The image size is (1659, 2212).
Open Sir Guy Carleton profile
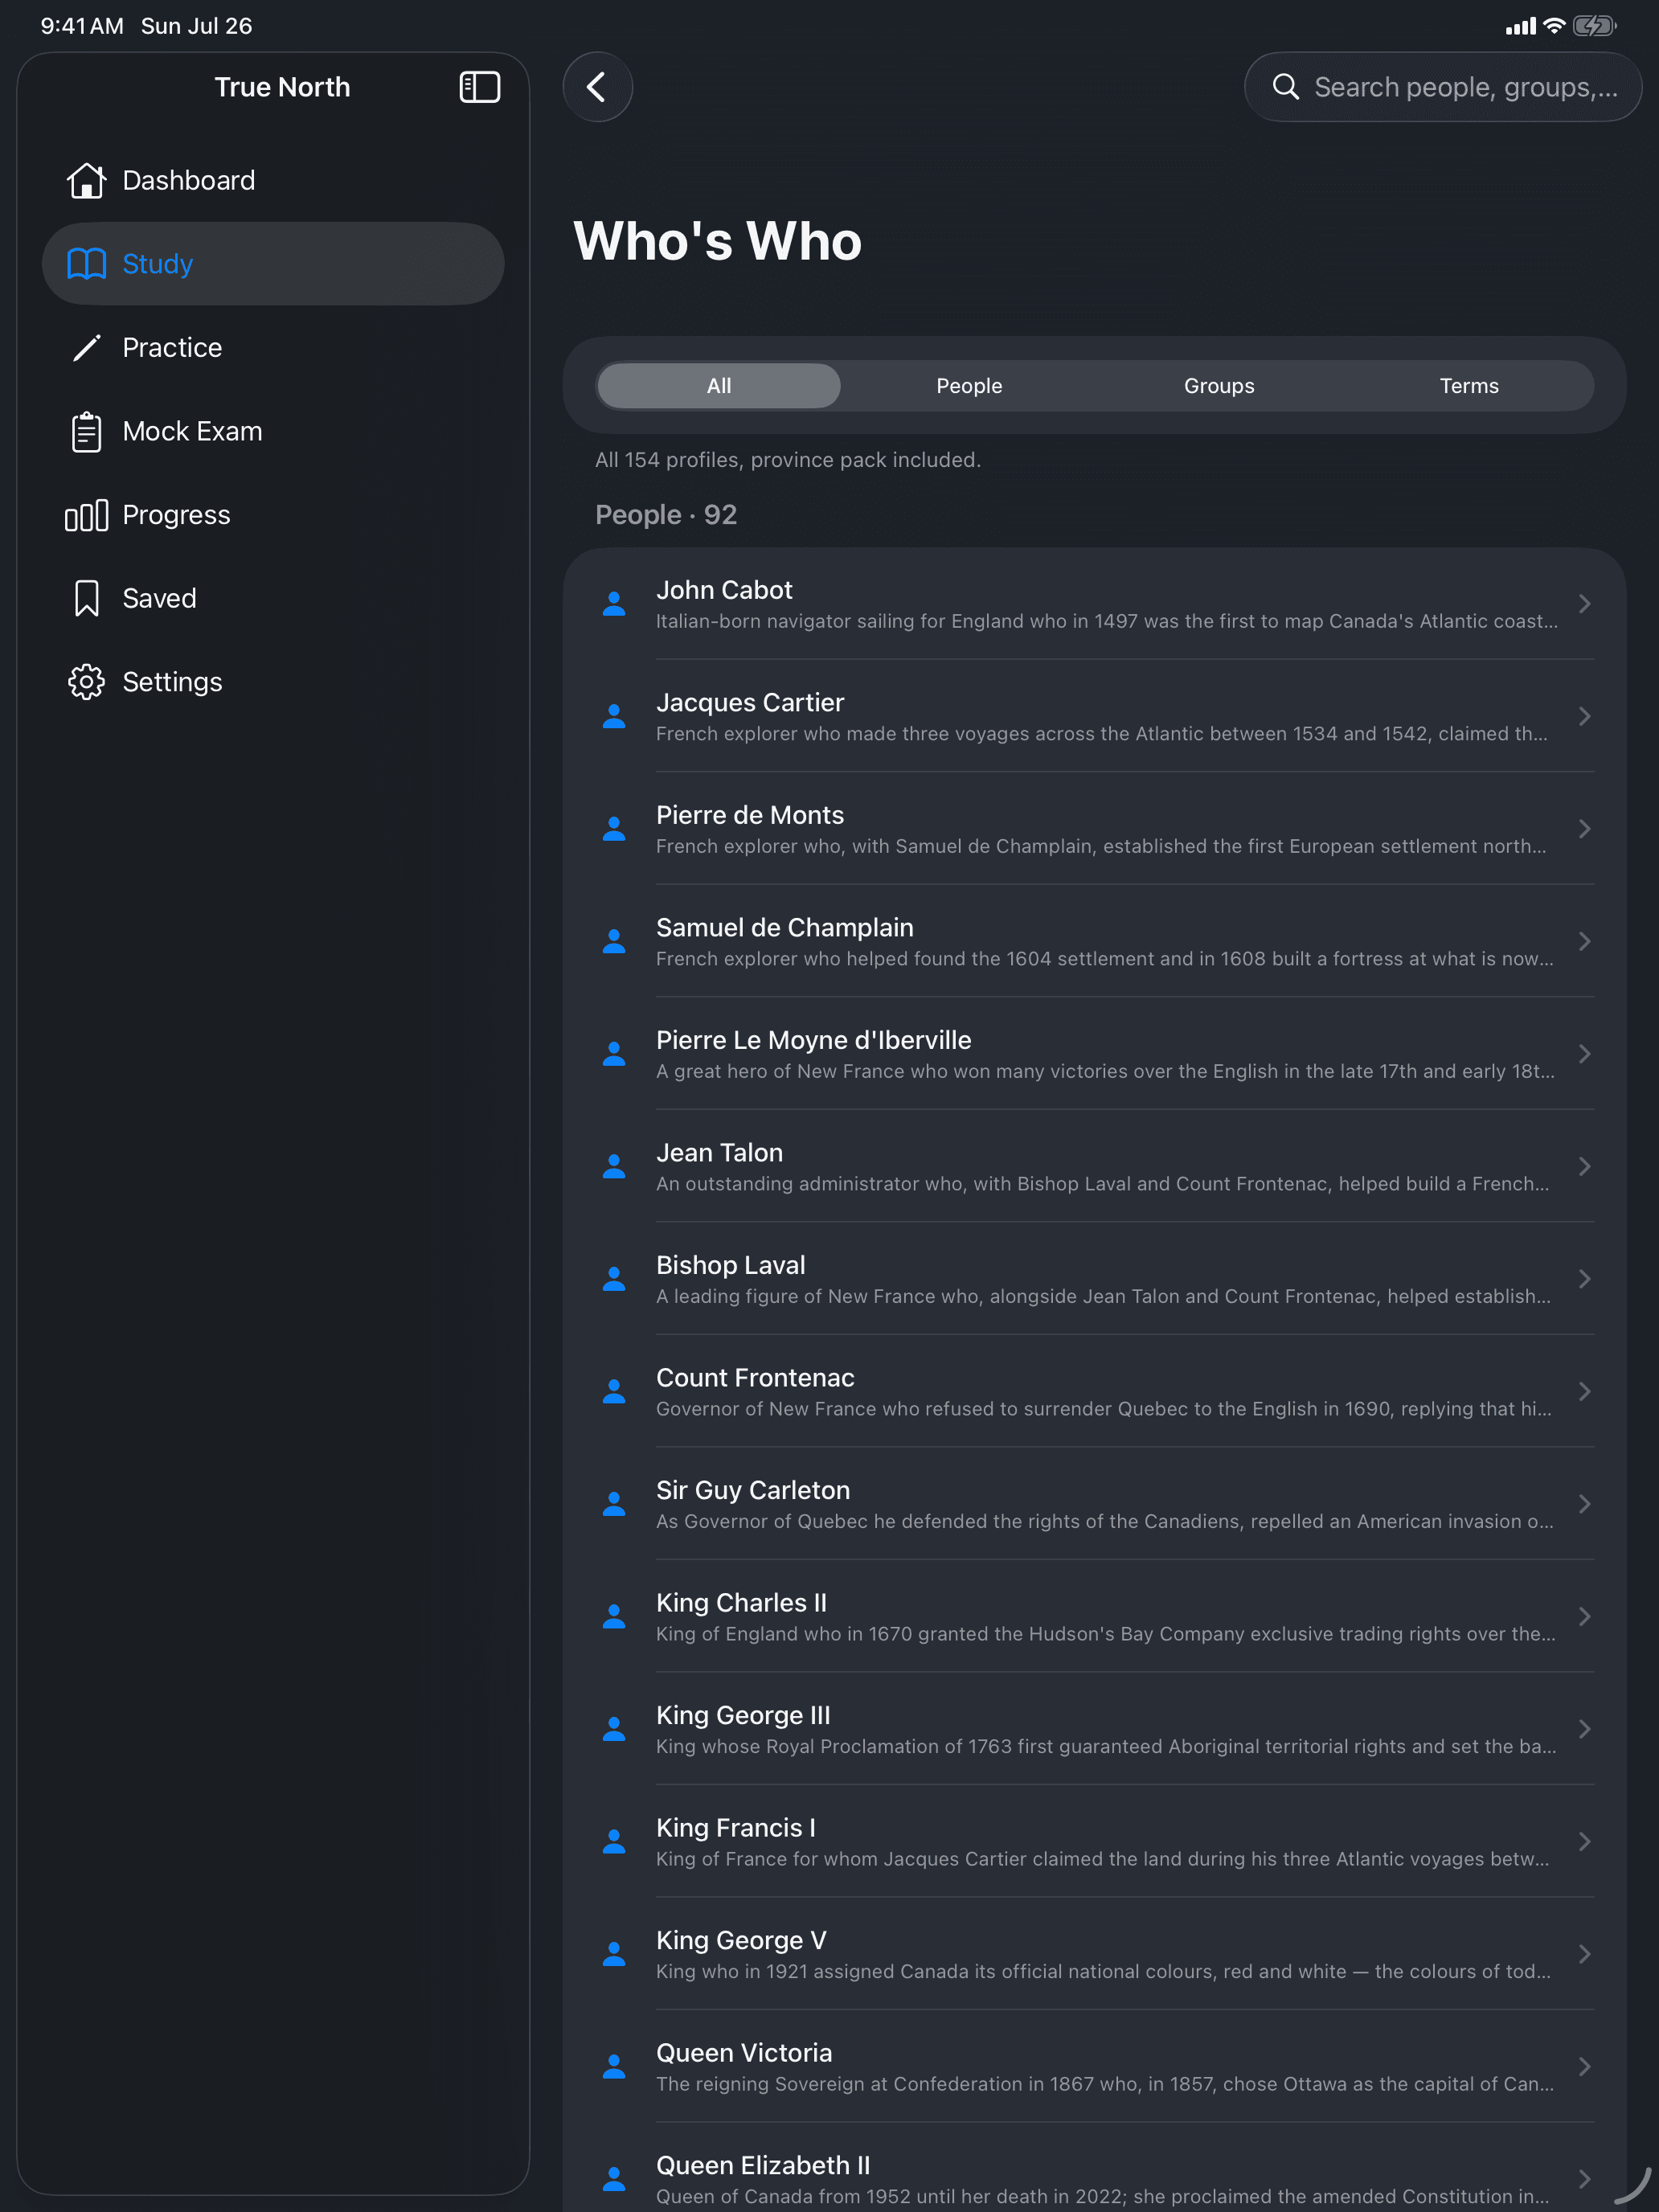click(1094, 1504)
